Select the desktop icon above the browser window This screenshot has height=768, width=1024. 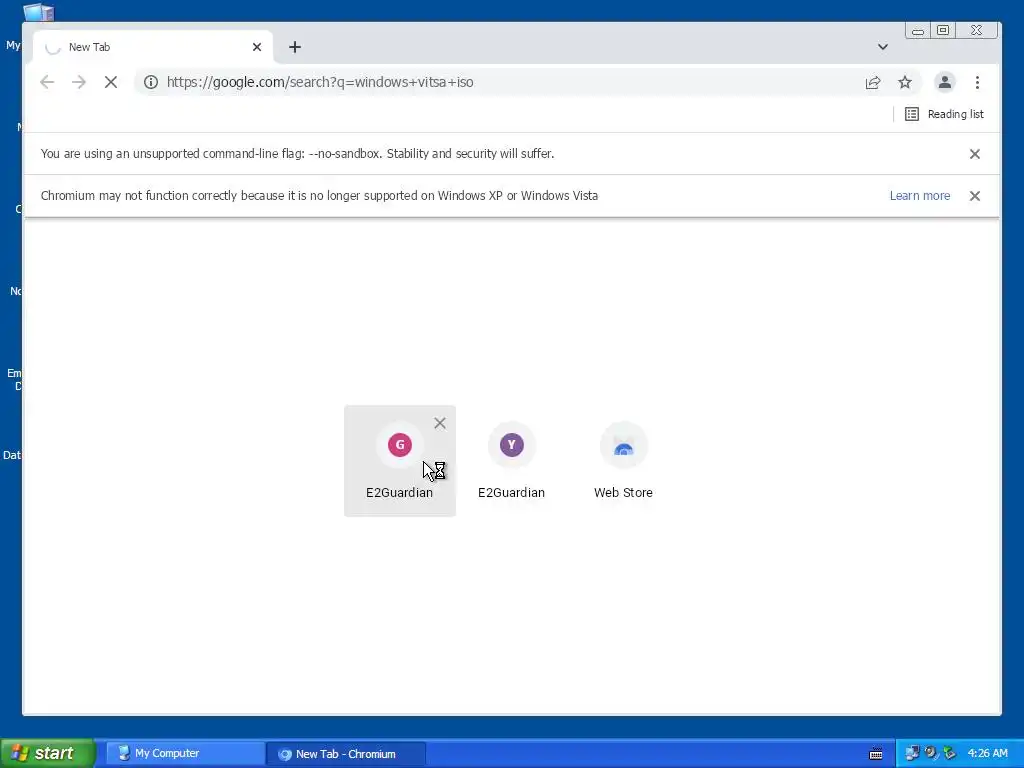click(39, 12)
